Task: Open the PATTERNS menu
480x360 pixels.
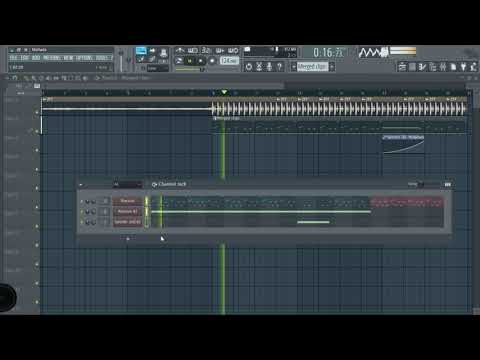Action: (x=52, y=58)
